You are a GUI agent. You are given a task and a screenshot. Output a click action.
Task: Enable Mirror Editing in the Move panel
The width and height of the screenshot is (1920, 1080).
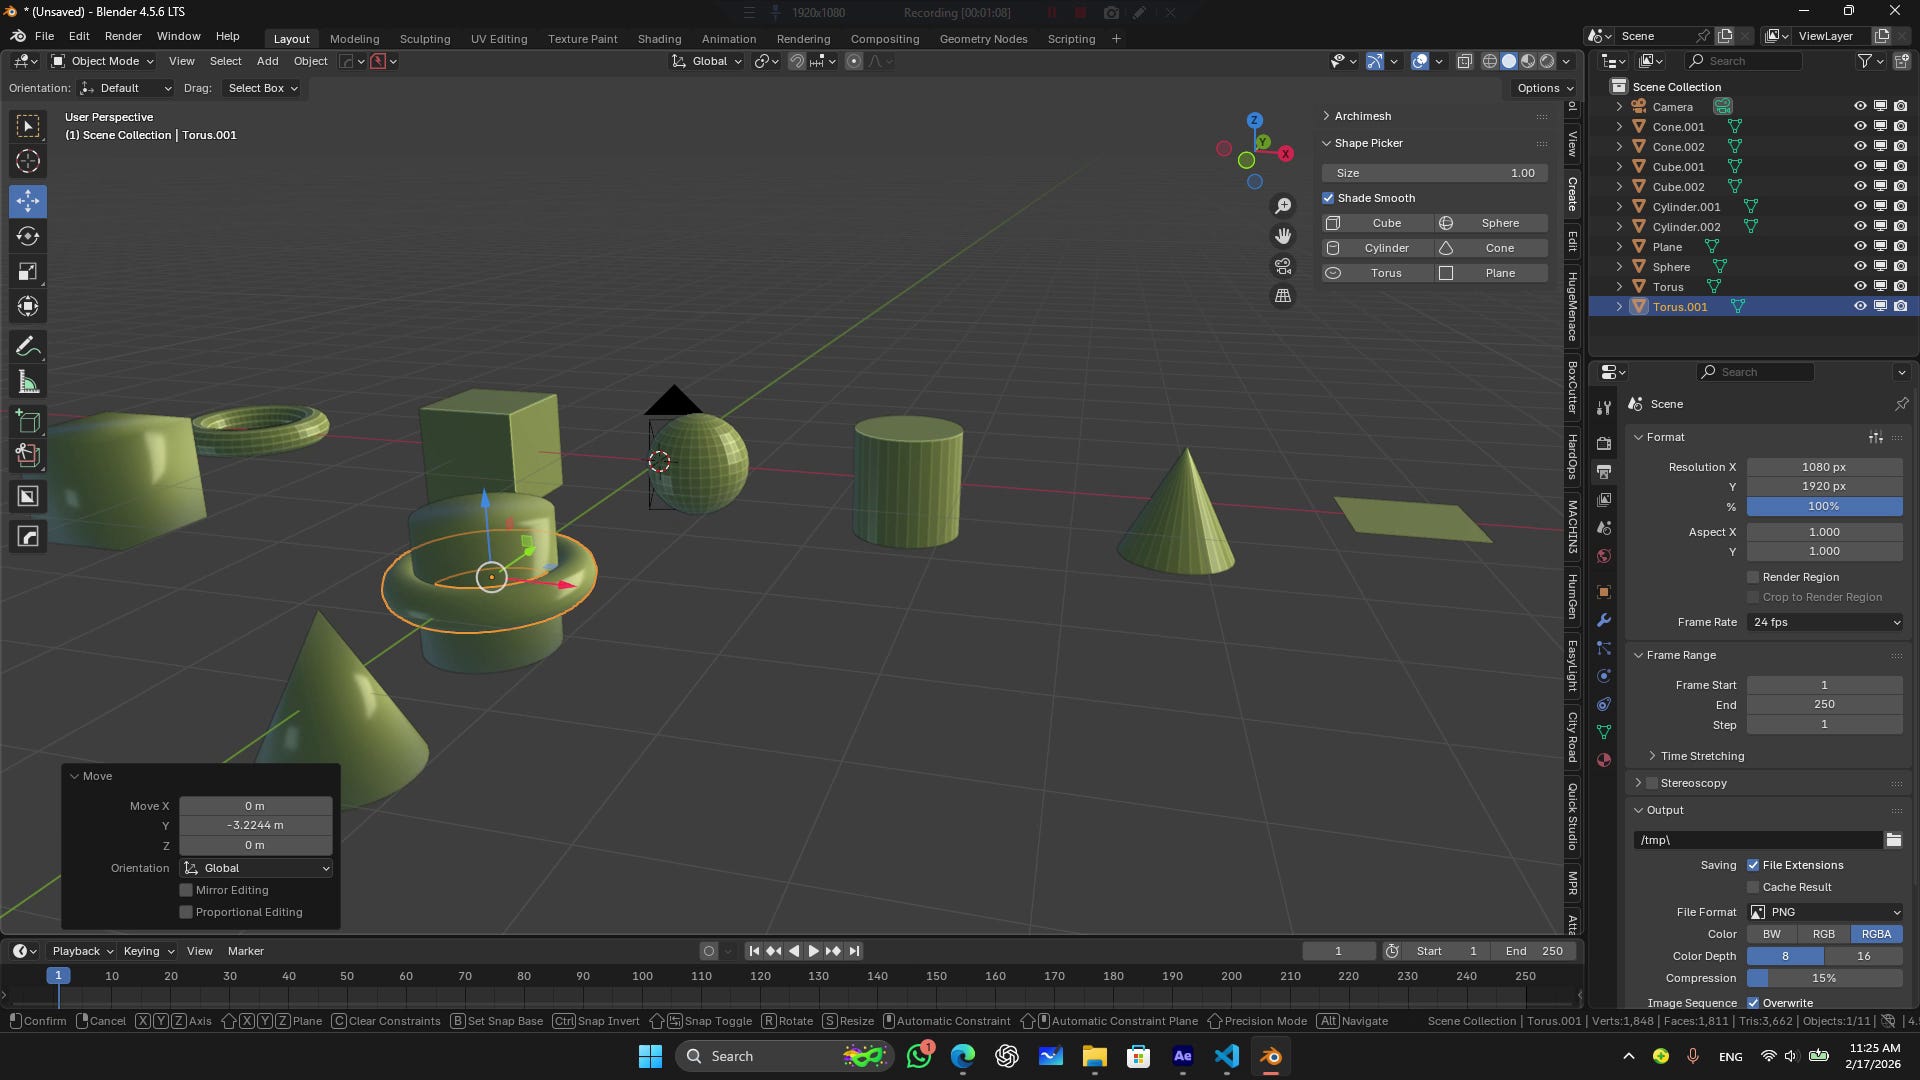[186, 890]
